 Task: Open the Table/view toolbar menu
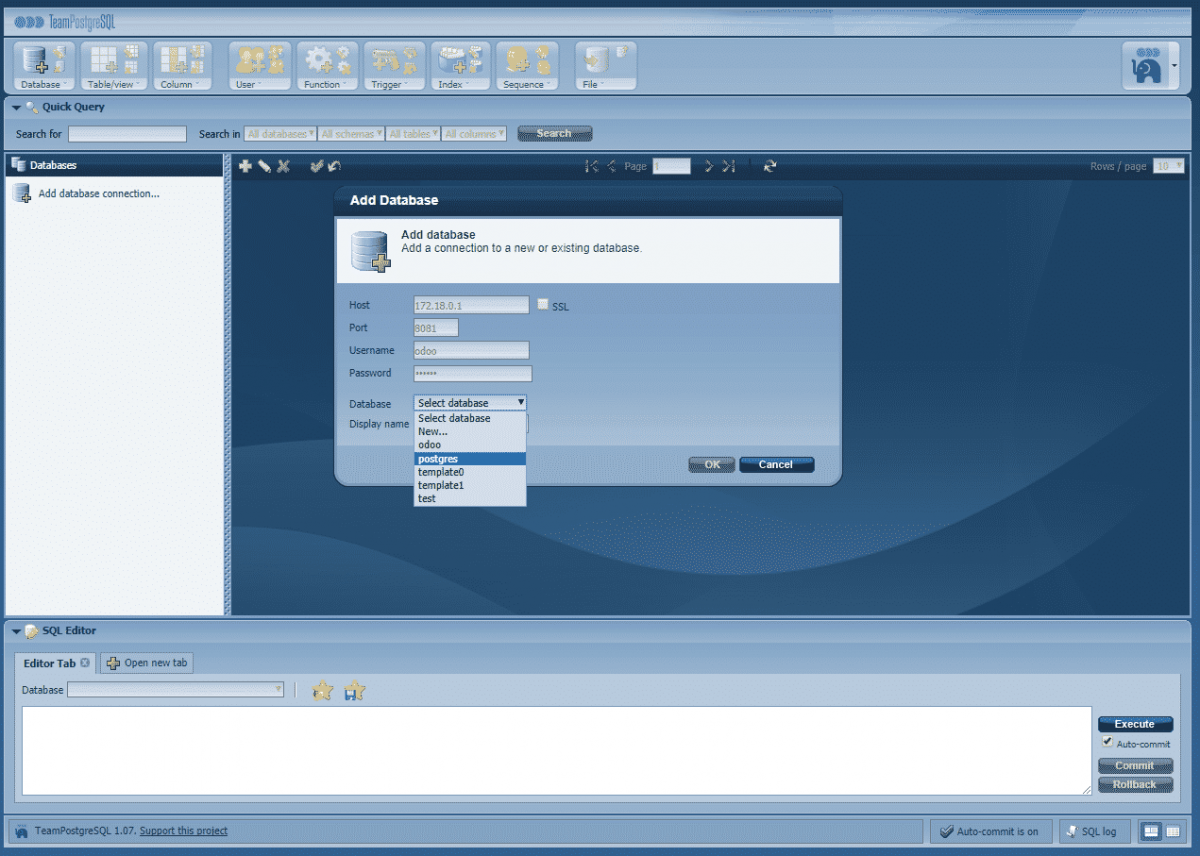point(114,66)
